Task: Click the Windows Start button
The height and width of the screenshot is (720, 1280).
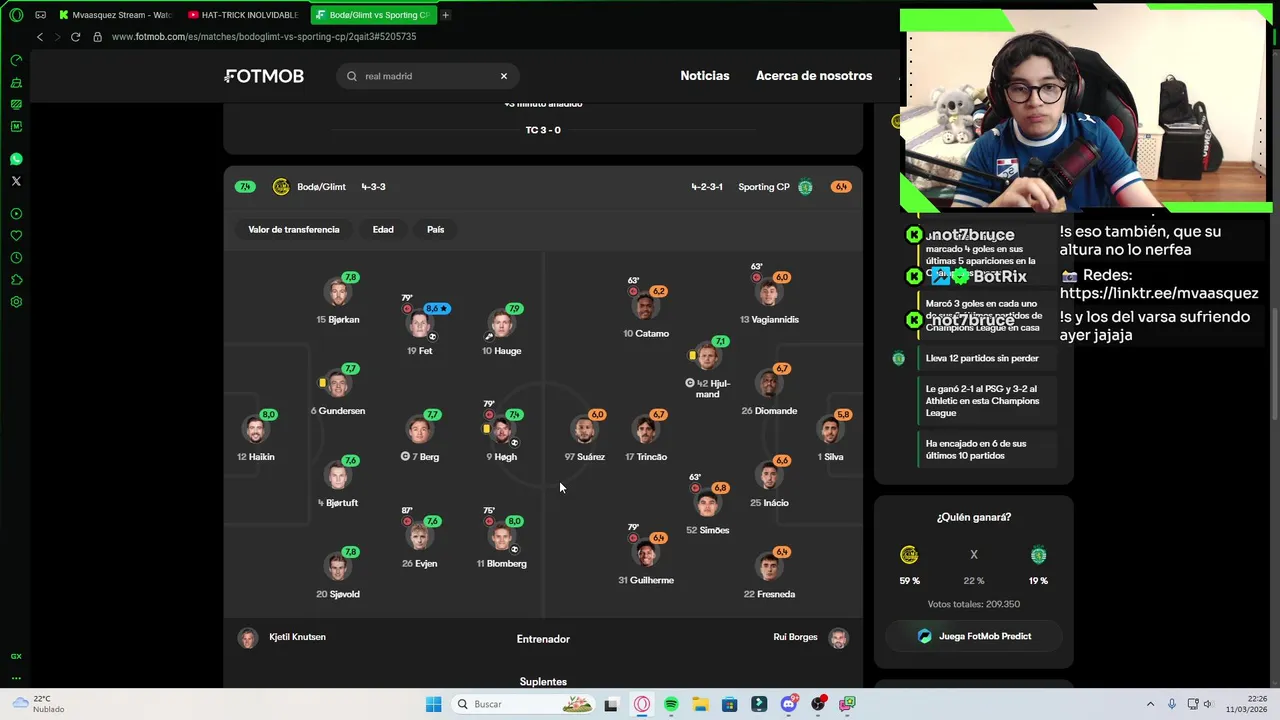Action: coord(433,704)
